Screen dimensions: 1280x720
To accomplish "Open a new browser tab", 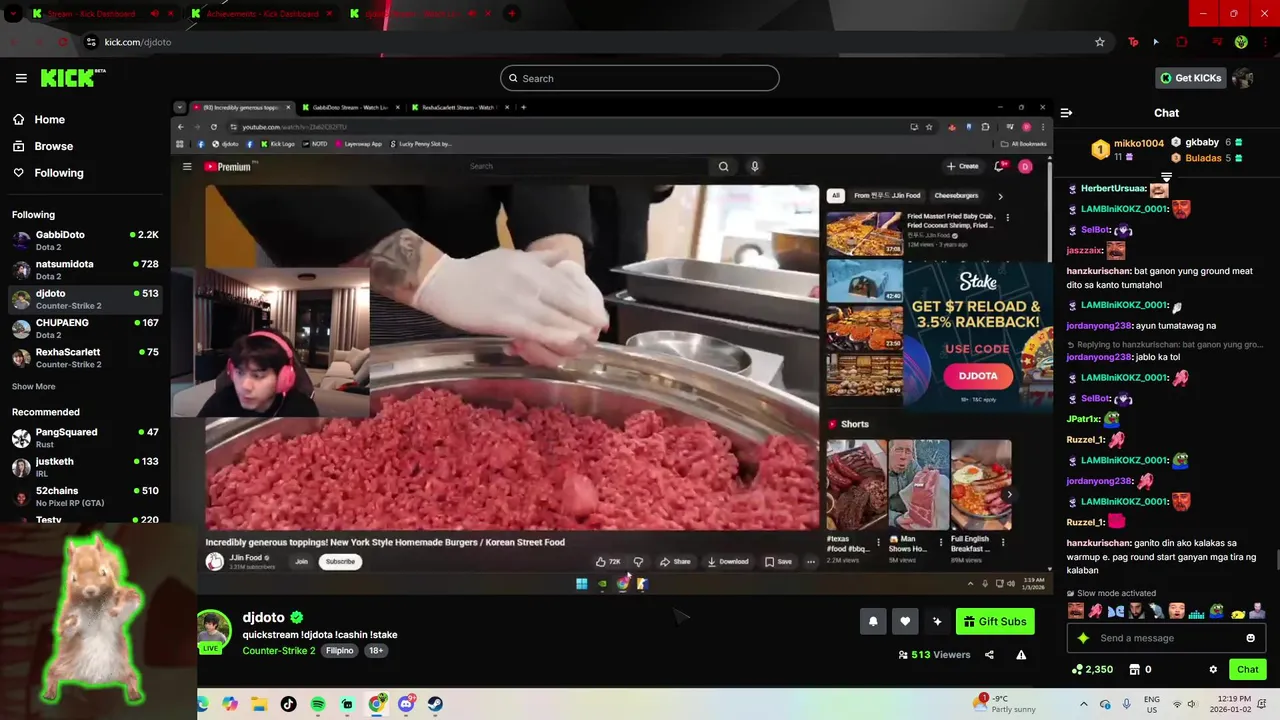I will (512, 14).
